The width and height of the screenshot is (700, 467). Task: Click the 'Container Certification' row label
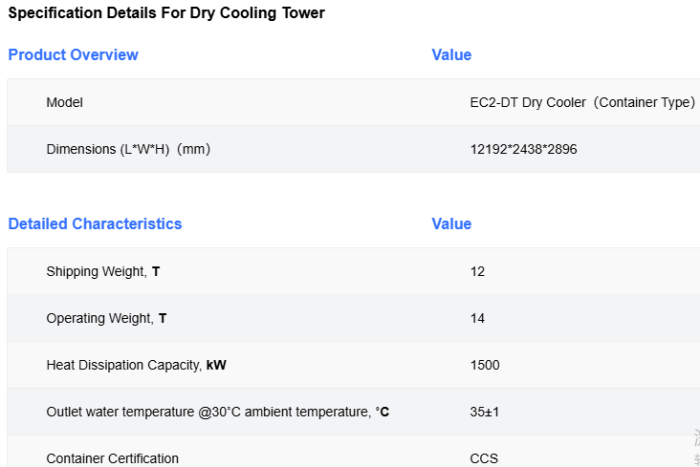coord(112,458)
